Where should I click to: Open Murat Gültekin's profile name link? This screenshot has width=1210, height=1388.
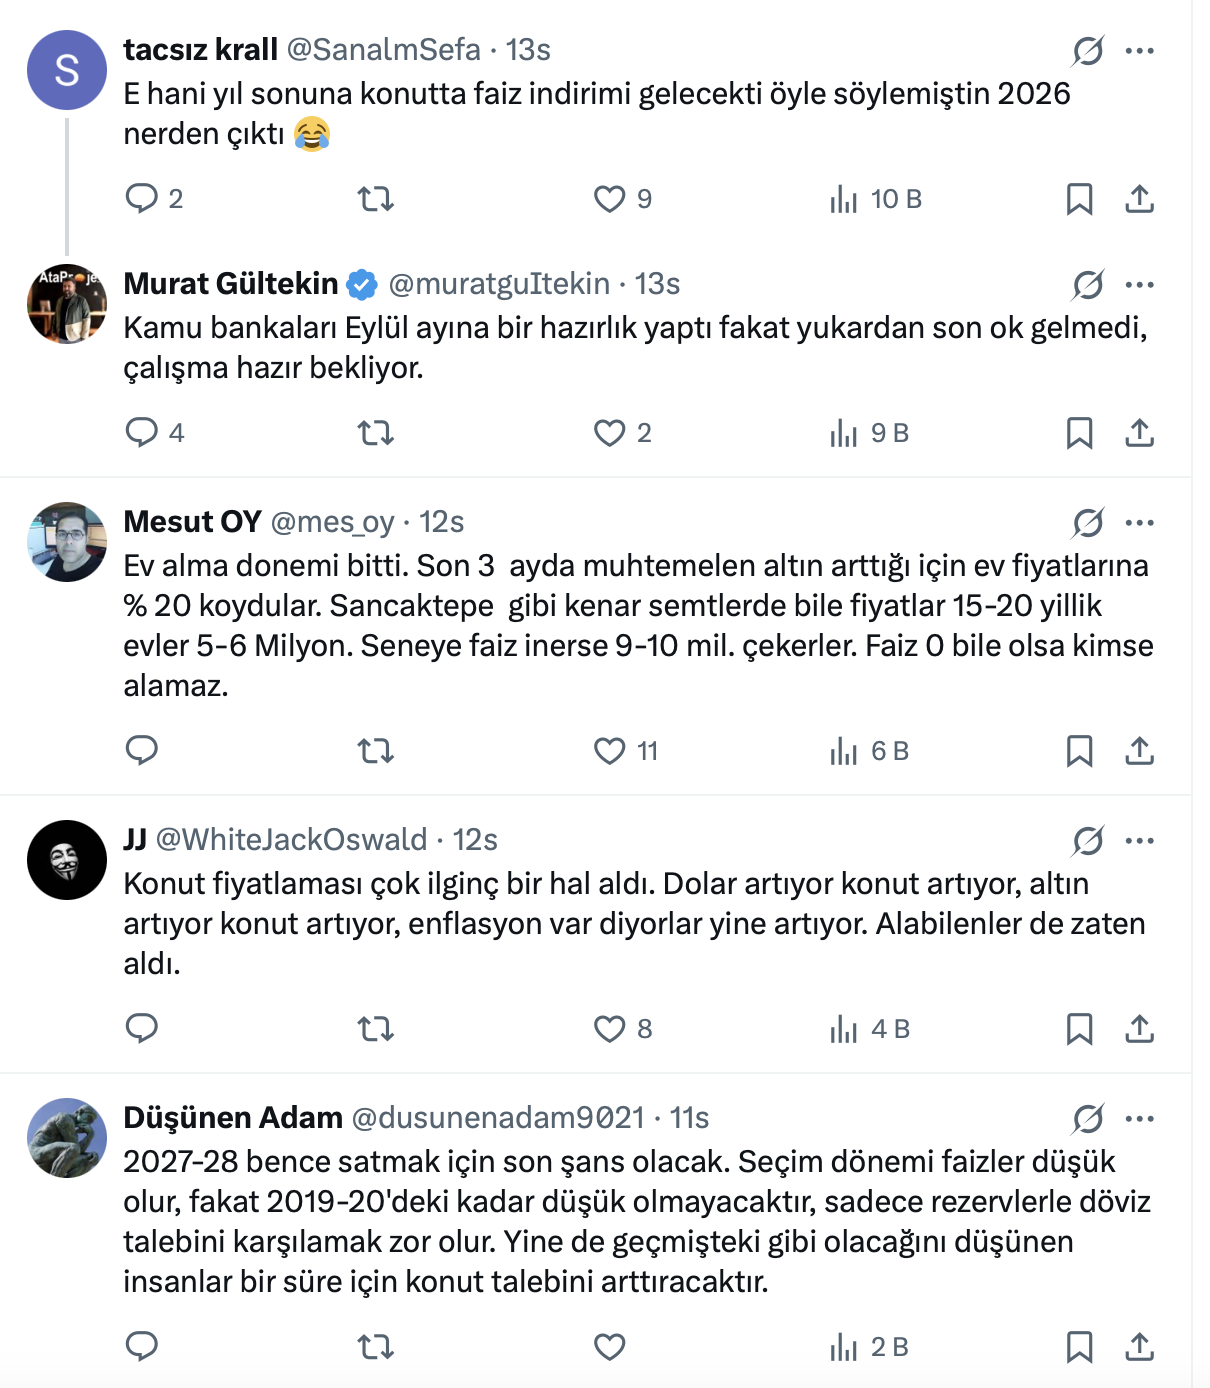pos(230,284)
